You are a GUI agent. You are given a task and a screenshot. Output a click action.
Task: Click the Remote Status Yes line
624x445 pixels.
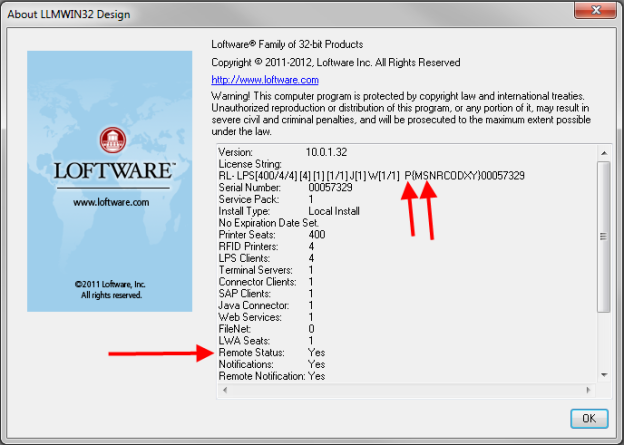click(272, 352)
